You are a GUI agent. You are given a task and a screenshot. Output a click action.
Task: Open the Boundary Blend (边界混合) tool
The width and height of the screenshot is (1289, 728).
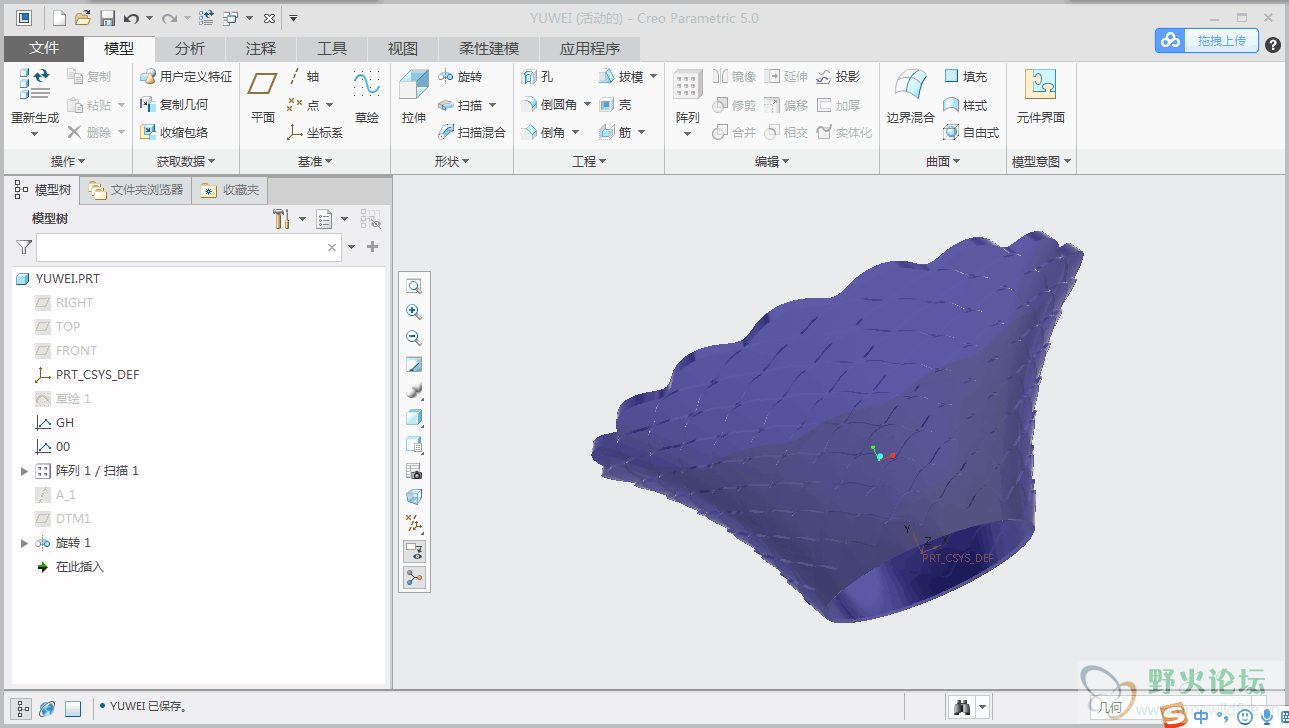[x=910, y=98]
